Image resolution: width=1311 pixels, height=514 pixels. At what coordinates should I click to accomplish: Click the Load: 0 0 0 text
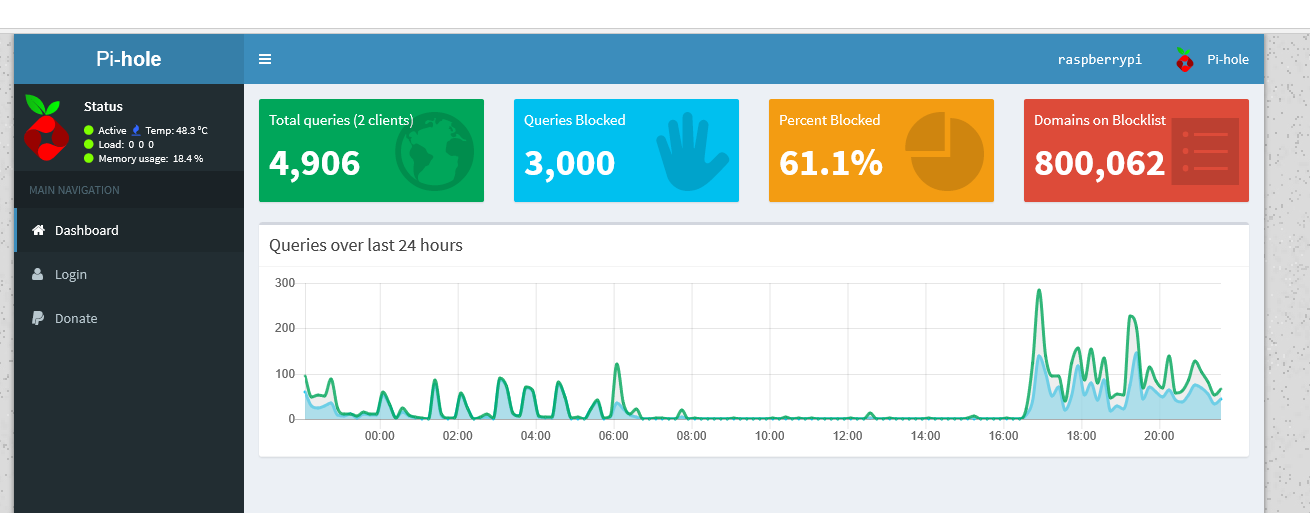coord(126,144)
